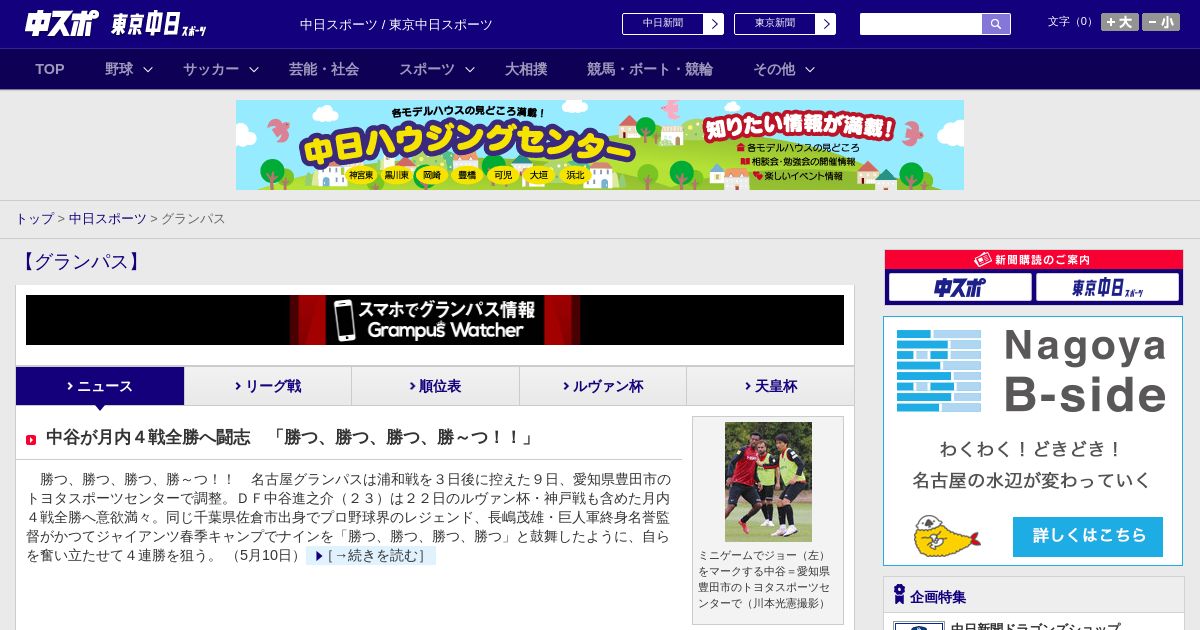Click the 中スポ subscription logo button

[x=960, y=288]
